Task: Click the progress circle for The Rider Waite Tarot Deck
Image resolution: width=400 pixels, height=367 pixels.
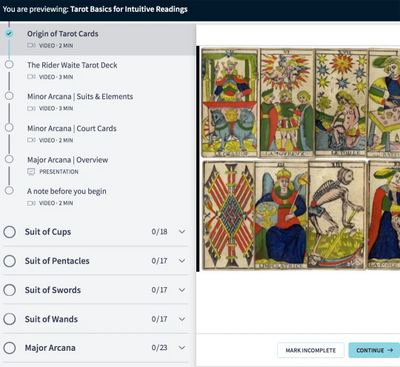Action: click(x=9, y=64)
